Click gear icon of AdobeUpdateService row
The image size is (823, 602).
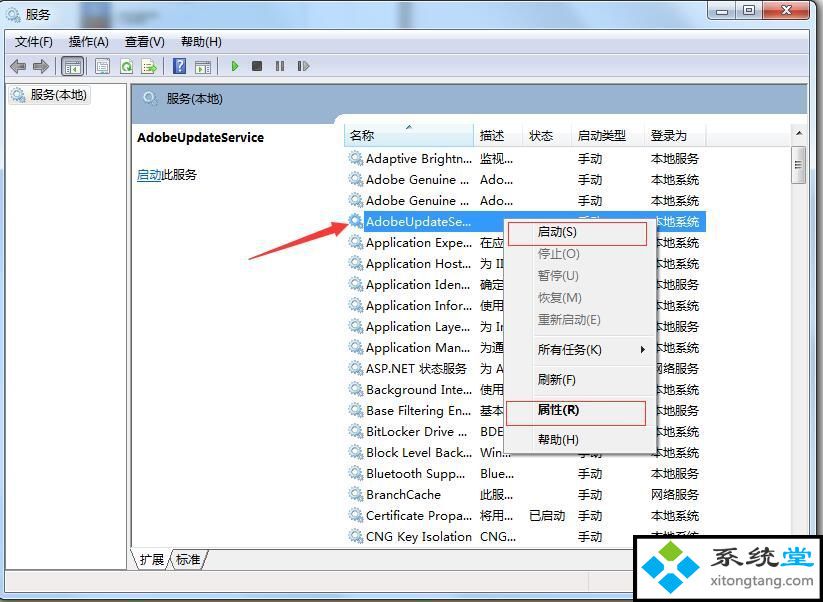[356, 221]
